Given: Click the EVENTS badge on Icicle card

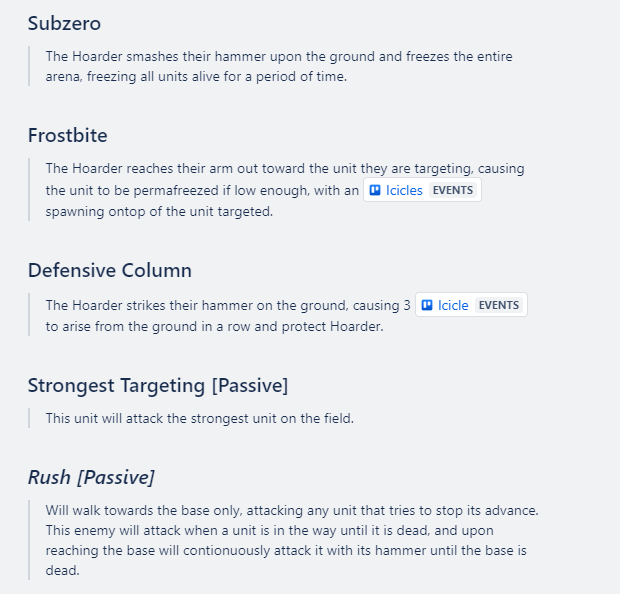Looking at the screenshot, I should (499, 305).
